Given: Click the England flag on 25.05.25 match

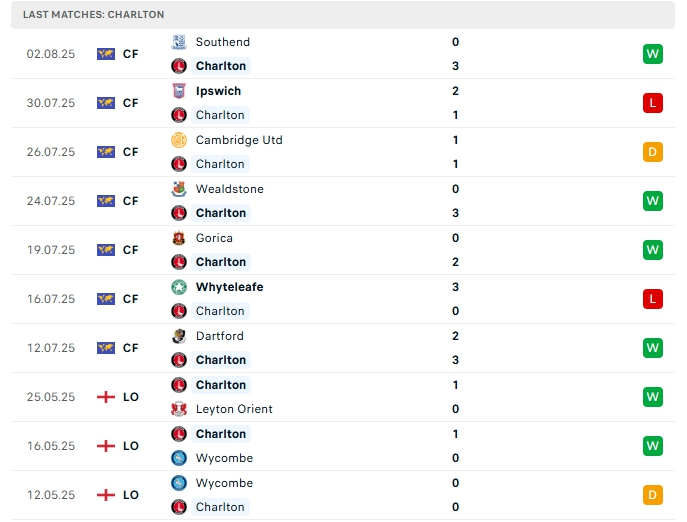Looking at the screenshot, I should click(x=106, y=397).
